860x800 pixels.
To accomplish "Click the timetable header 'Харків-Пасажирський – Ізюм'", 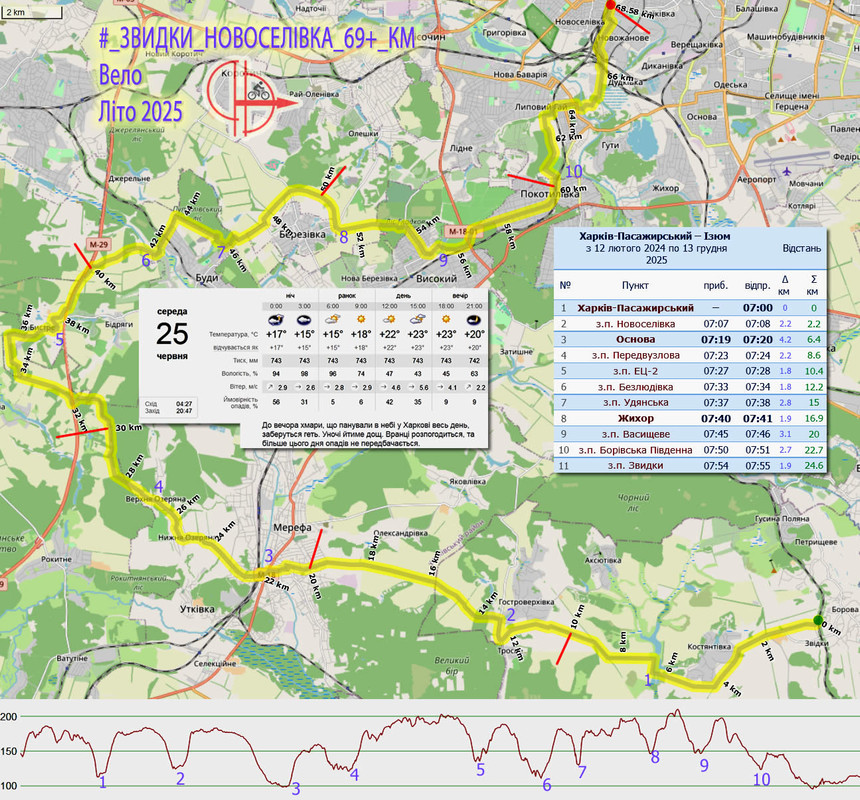I will pos(654,236).
